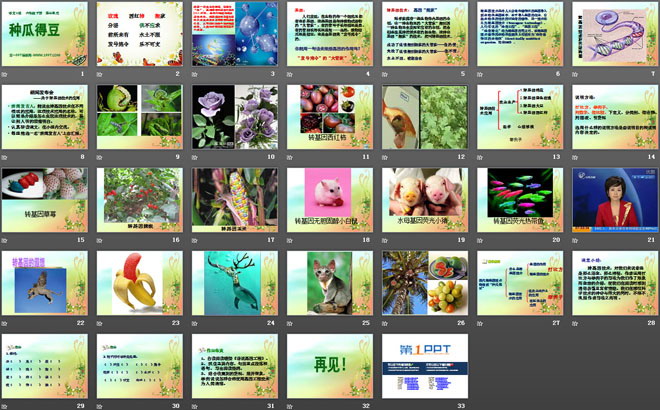Click the animation star icon under slide 17
The image size is (660, 410).
[194, 240]
